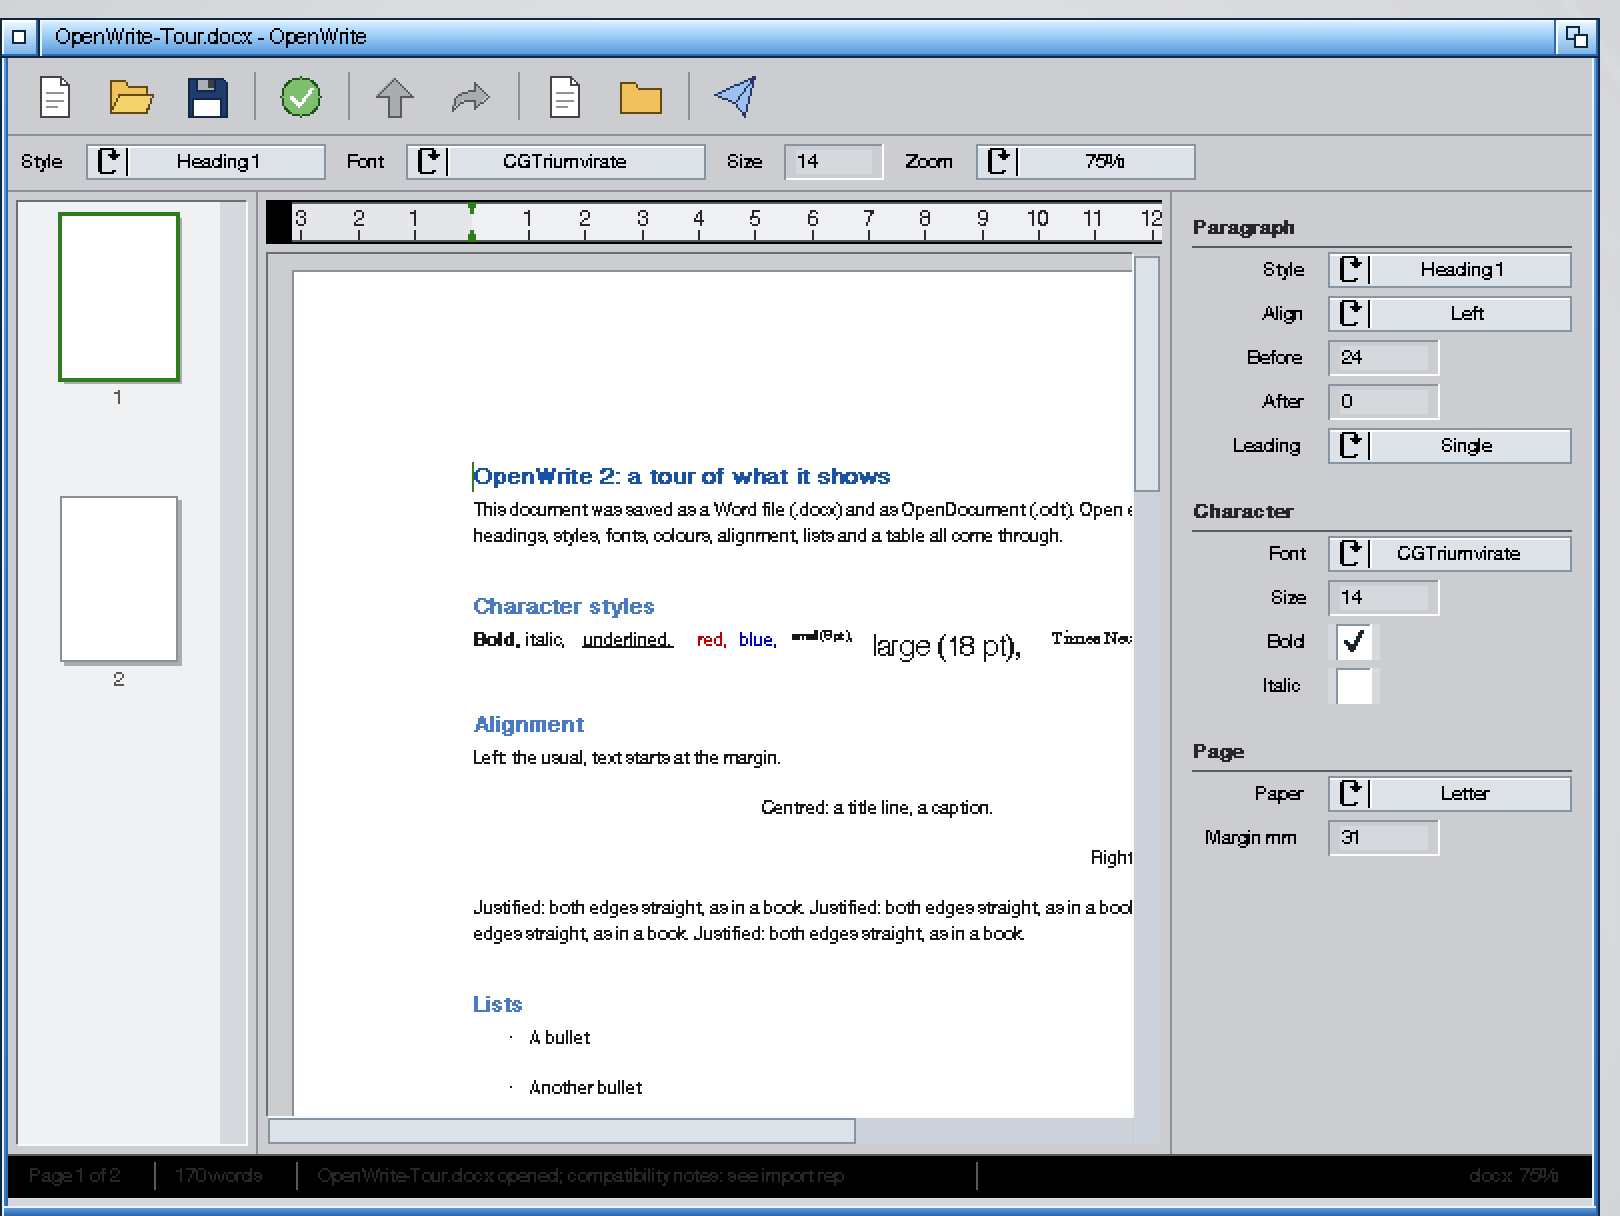The height and width of the screenshot is (1216, 1620).
Task: Save document with the floppy disk icon
Action: 208,97
